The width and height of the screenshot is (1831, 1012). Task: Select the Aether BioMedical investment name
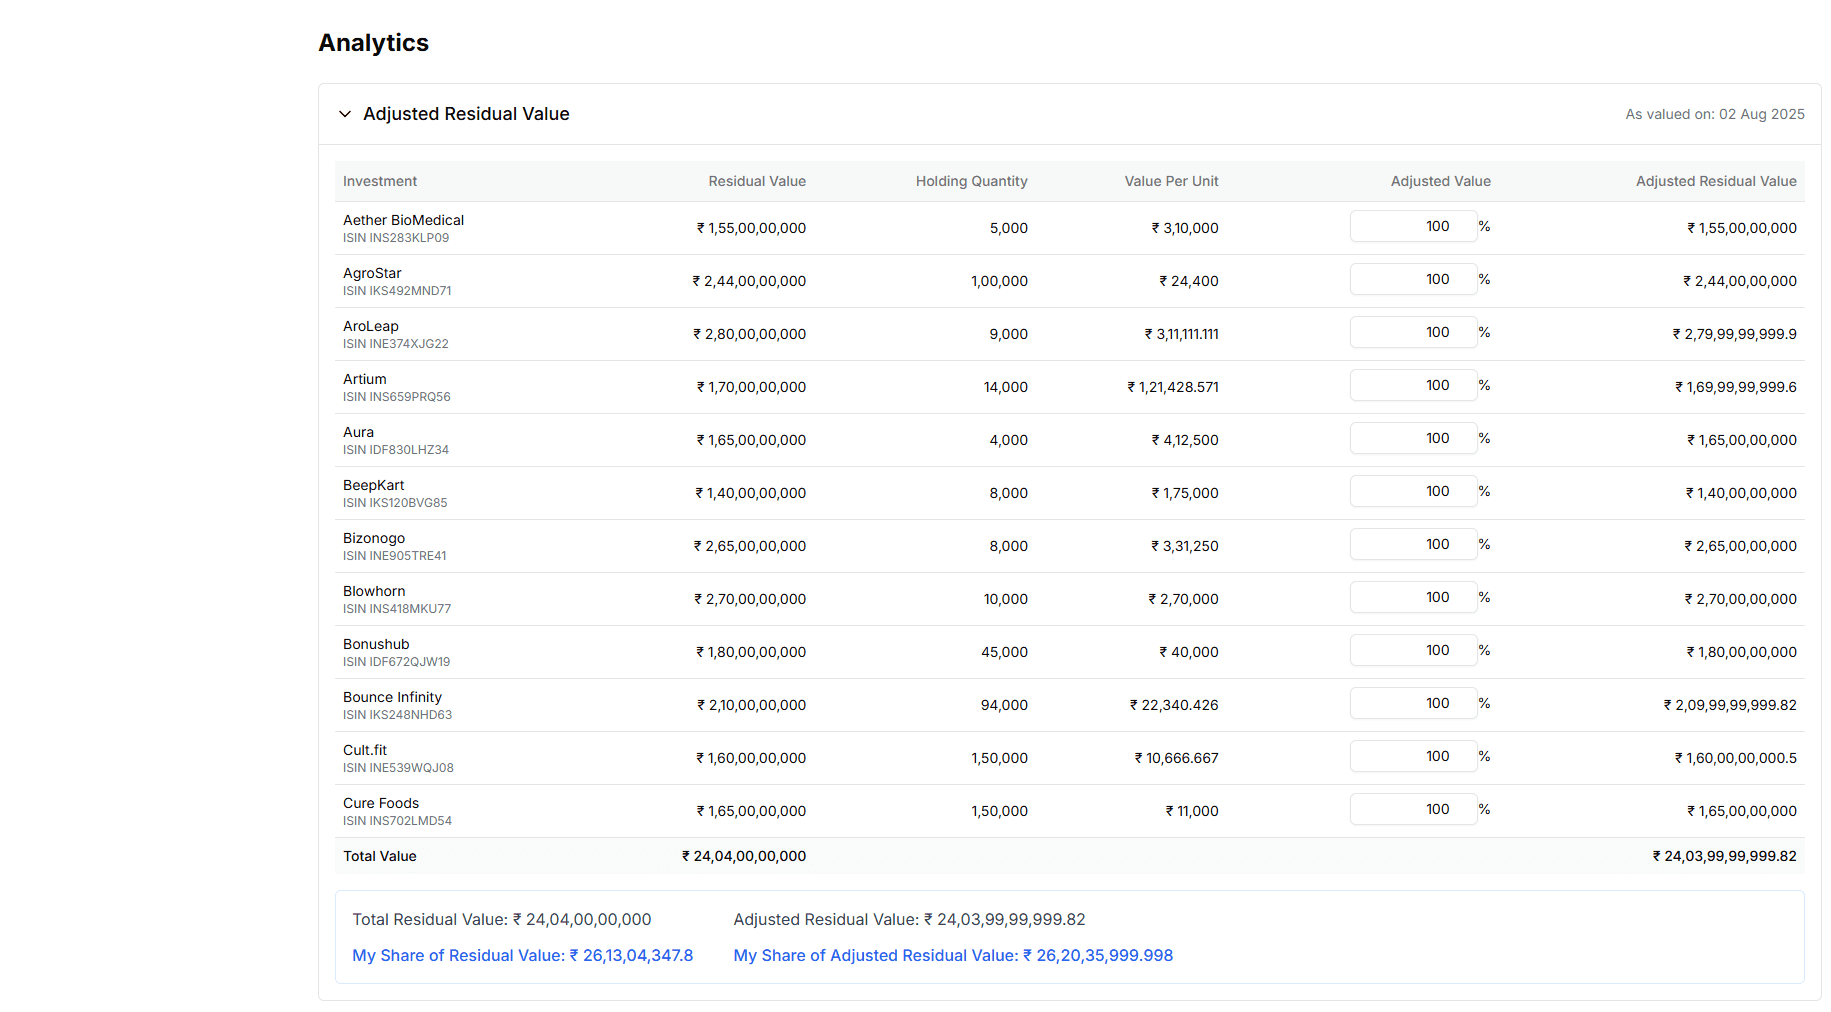point(403,220)
